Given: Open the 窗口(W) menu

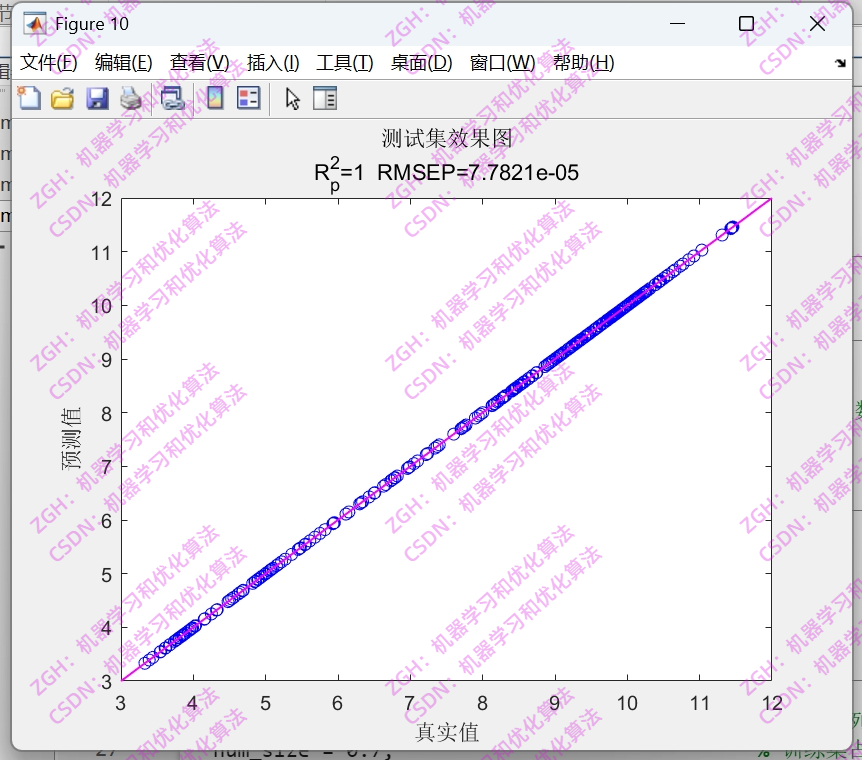Looking at the screenshot, I should [x=502, y=63].
